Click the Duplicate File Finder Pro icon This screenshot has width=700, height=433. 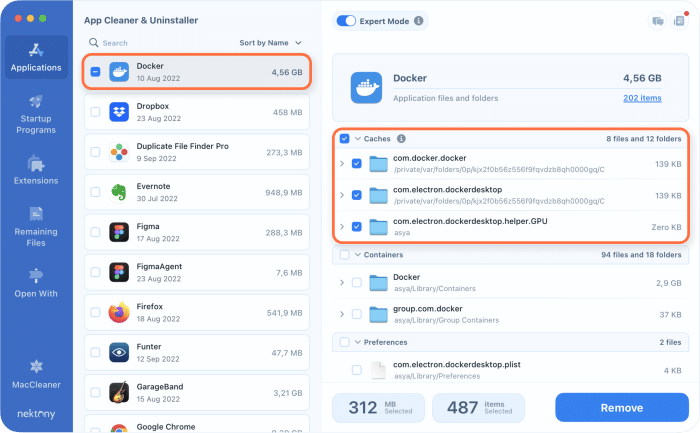tap(119, 152)
